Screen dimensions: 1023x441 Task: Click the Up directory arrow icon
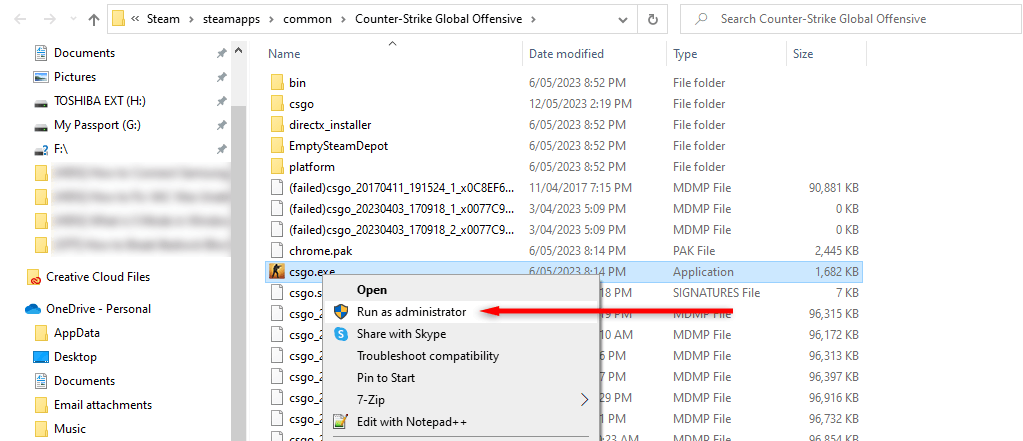[93, 19]
